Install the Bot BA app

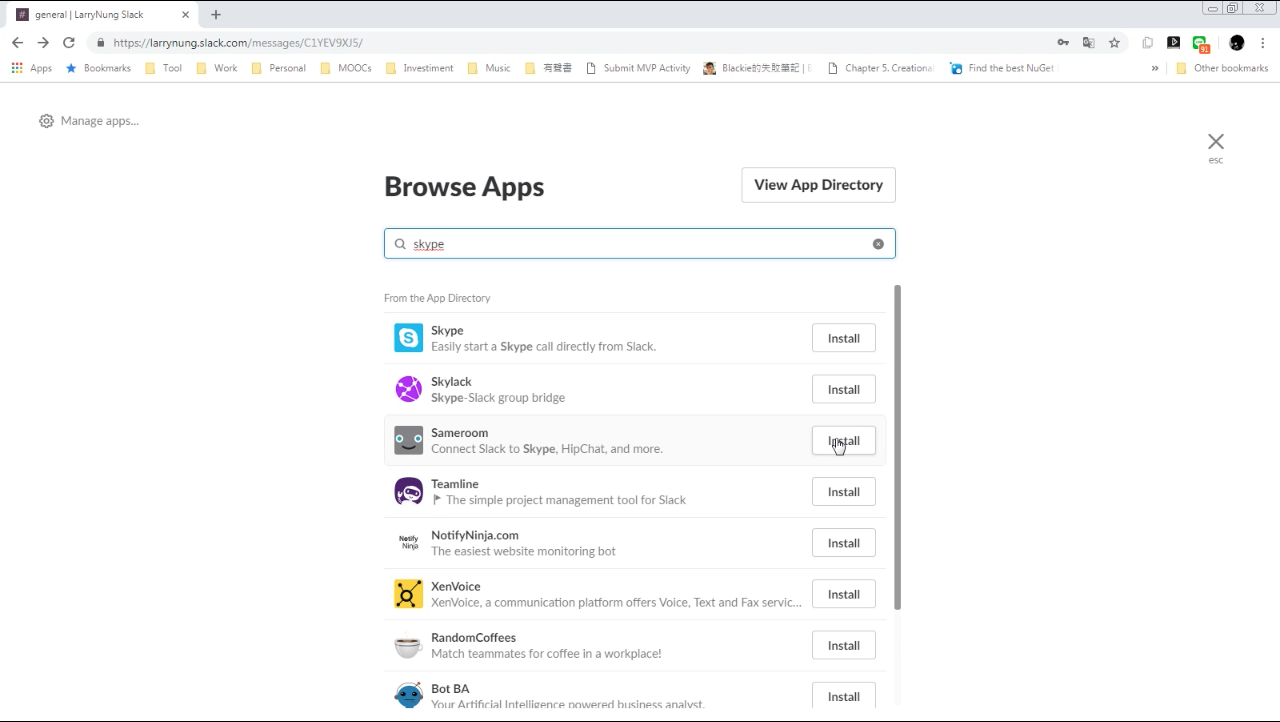tap(843, 696)
